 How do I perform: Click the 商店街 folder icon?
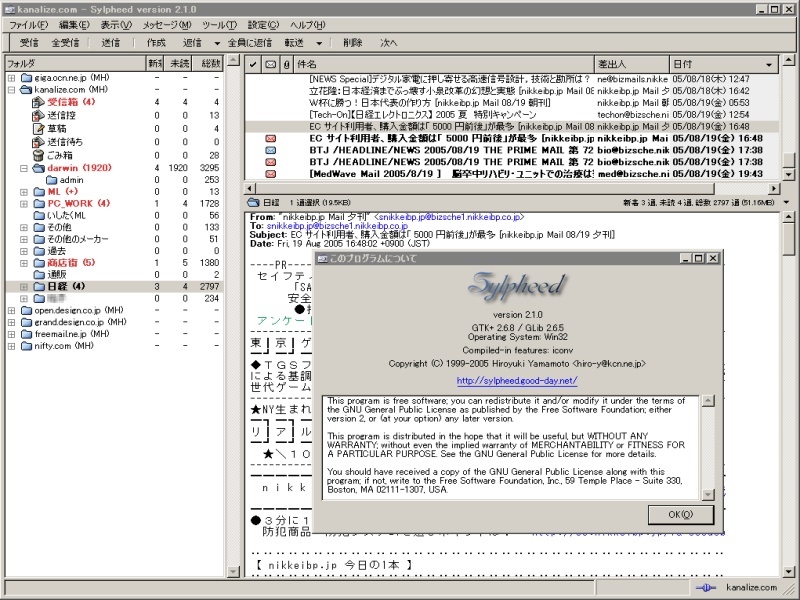[x=39, y=263]
